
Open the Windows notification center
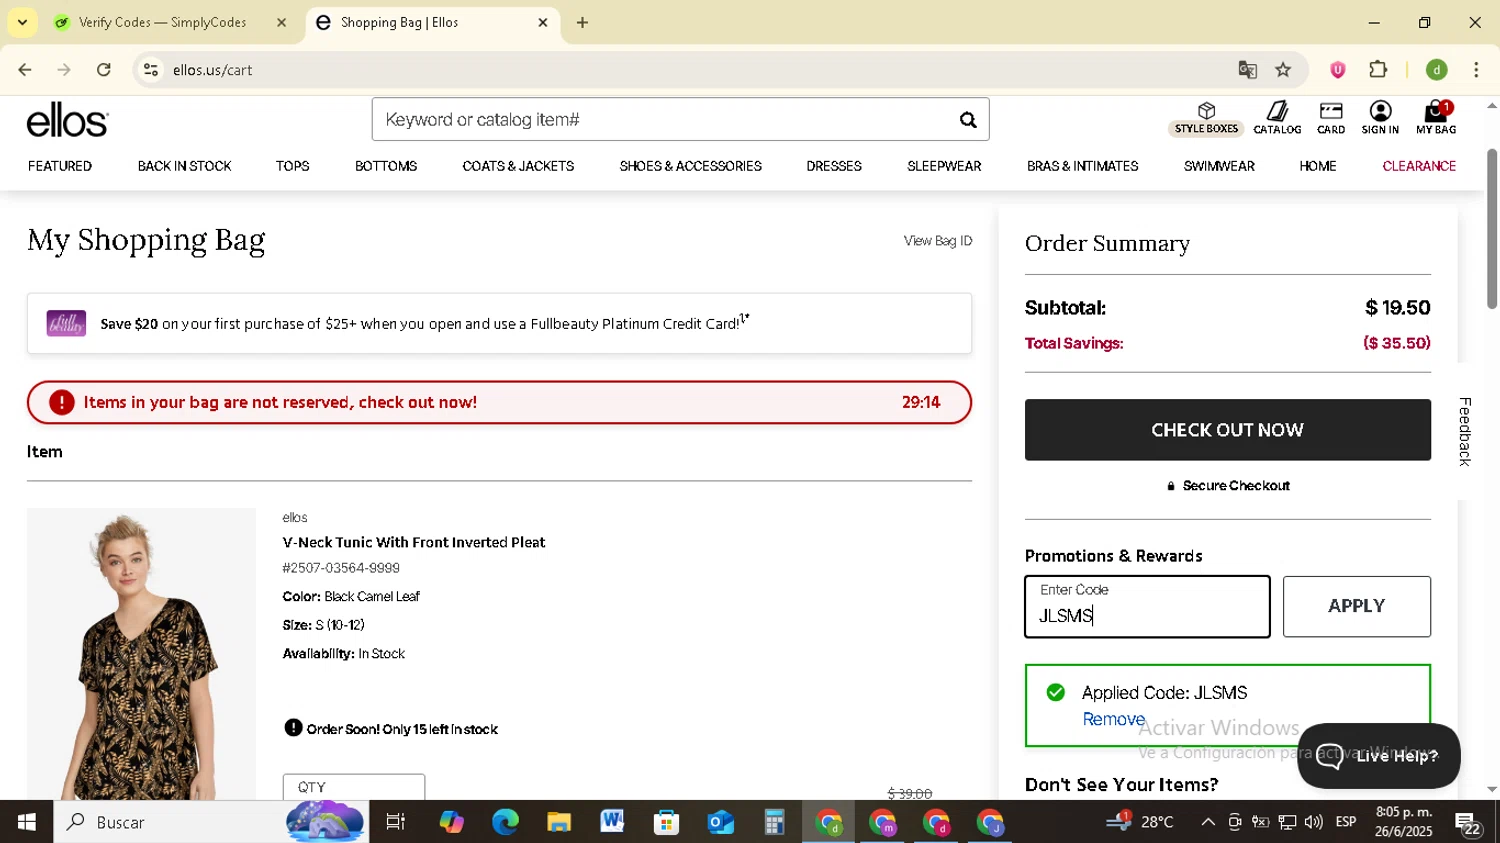1469,824
